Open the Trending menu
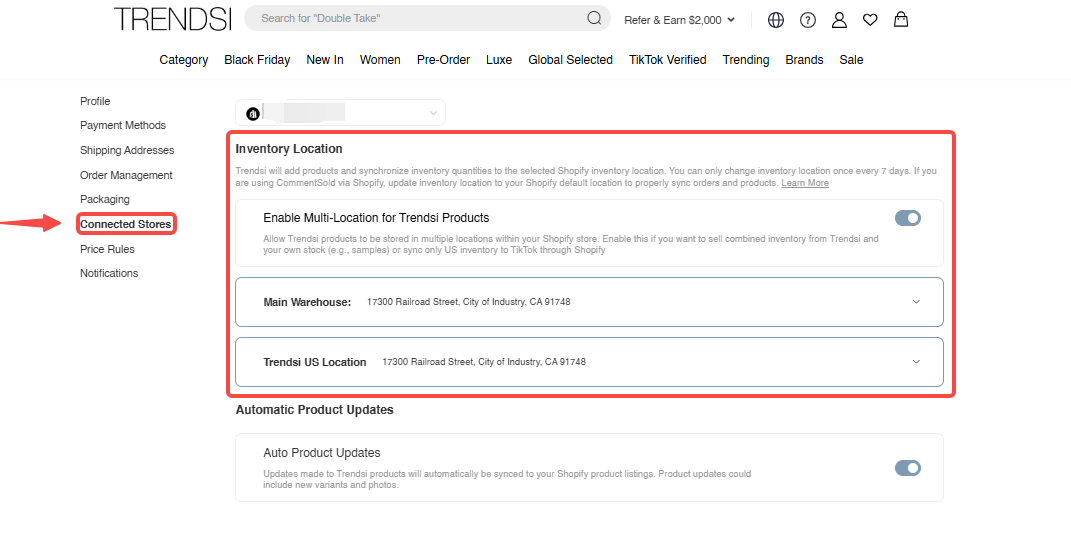 tap(746, 59)
